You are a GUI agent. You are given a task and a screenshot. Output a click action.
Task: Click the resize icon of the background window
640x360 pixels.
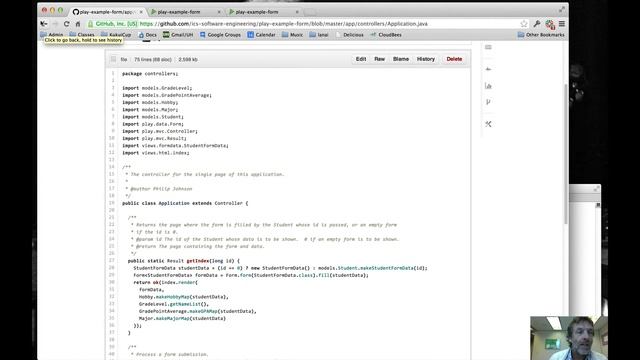596,189
